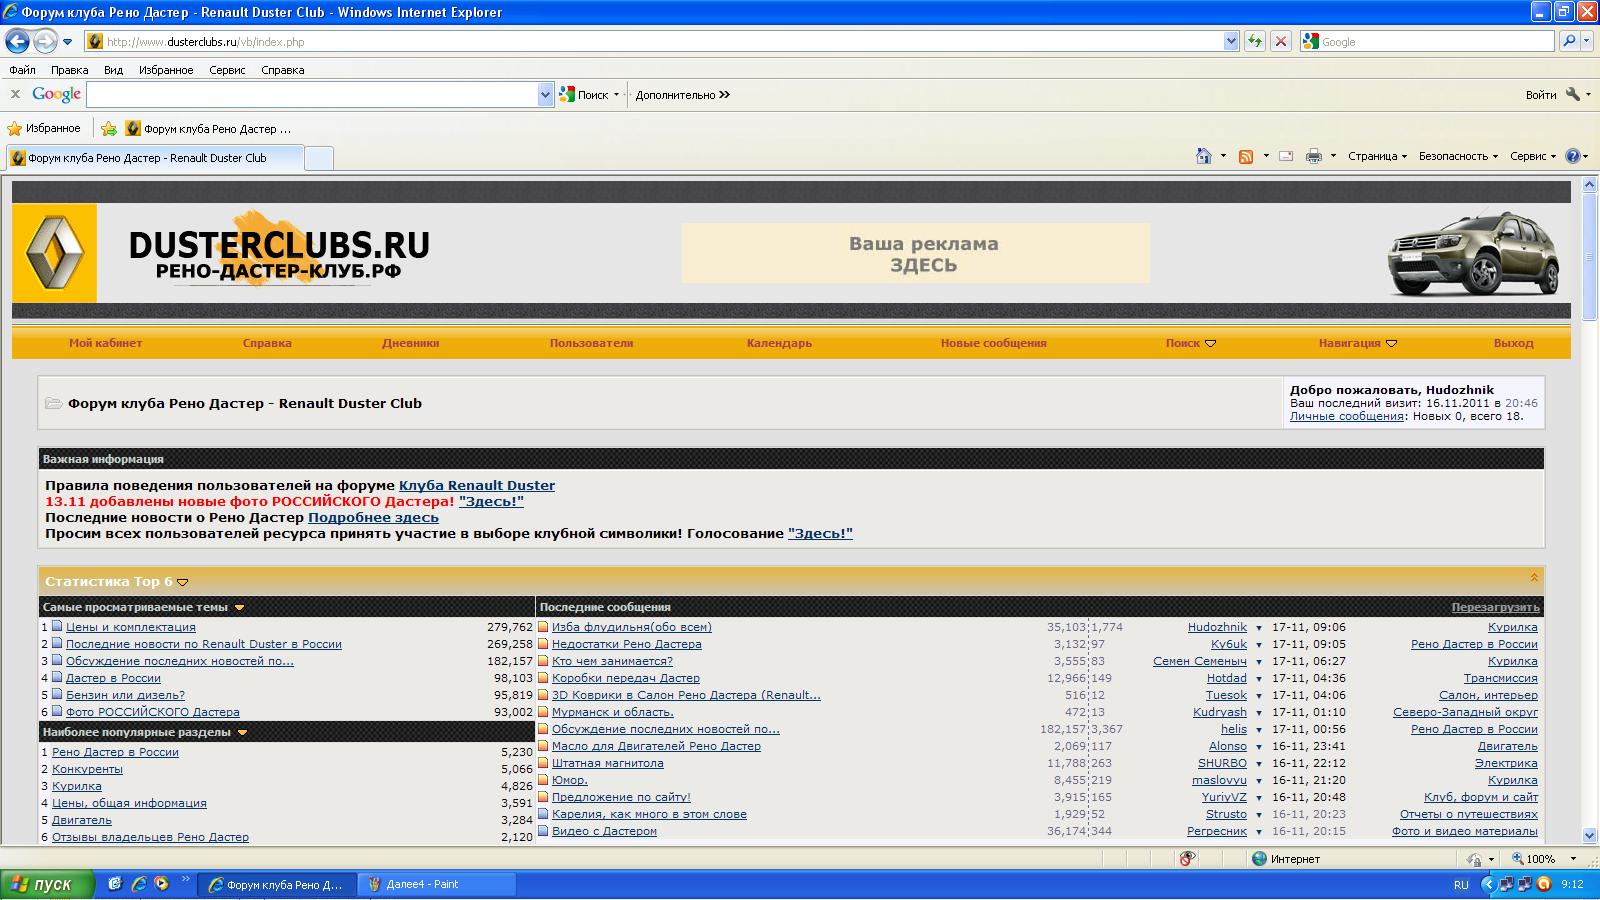Collapse the Статистика Top 6 panel arrows
1600x900 pixels.
click(1534, 577)
